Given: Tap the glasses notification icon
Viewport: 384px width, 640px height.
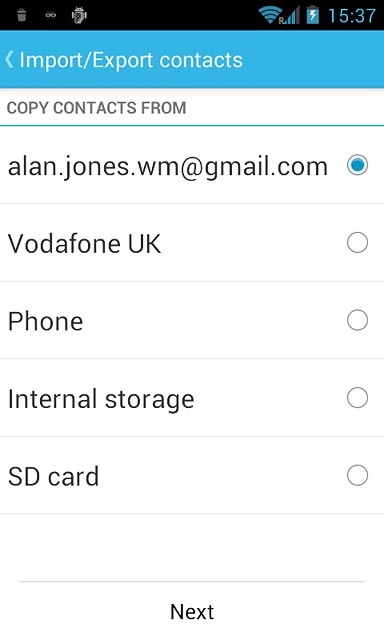Looking at the screenshot, I should (x=51, y=16).
